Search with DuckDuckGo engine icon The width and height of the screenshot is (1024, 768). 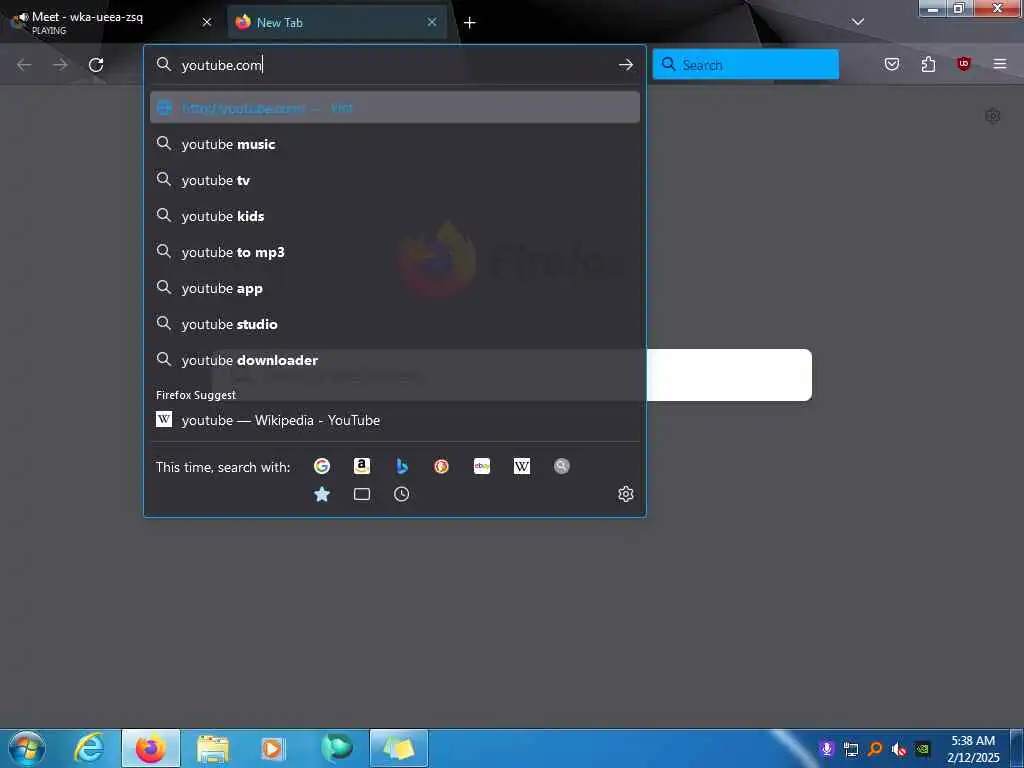(441, 466)
